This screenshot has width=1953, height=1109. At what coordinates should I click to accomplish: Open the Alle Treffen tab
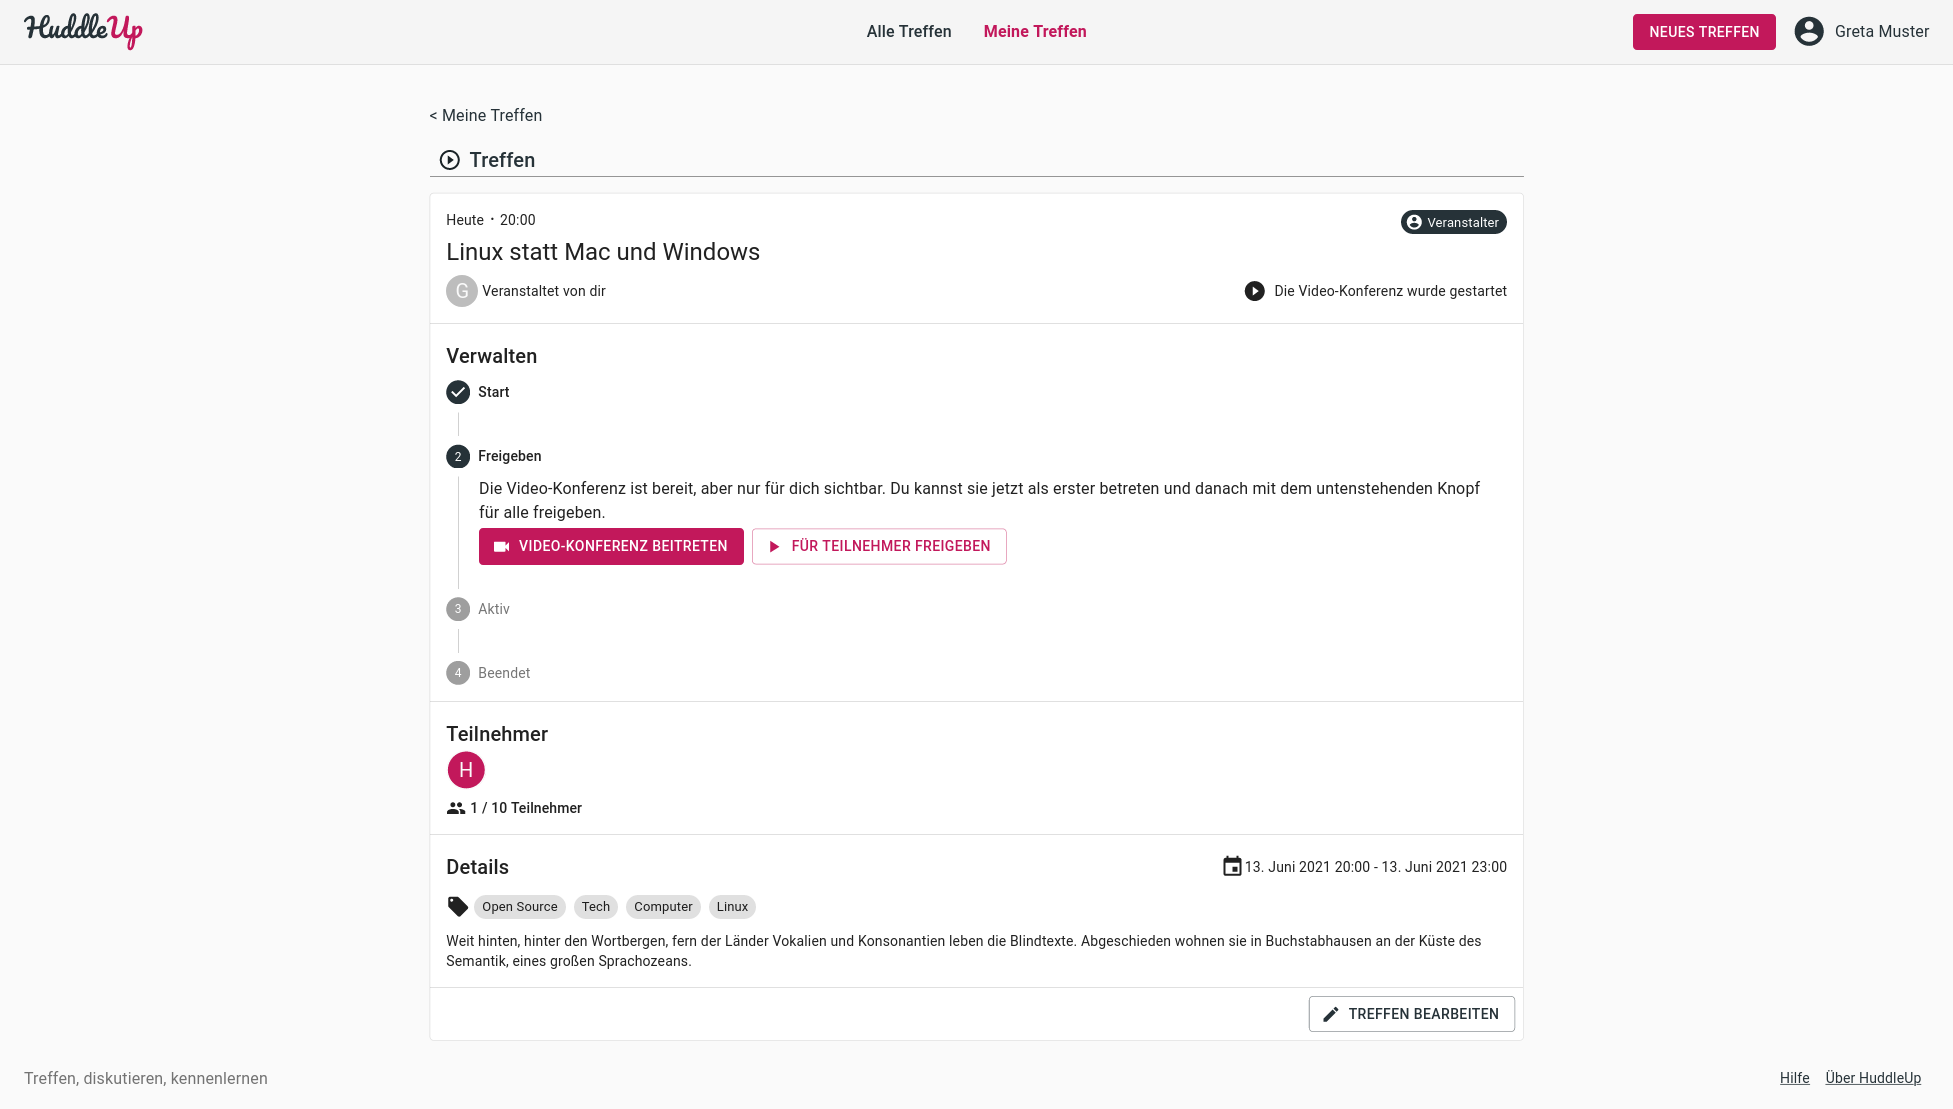tap(909, 32)
